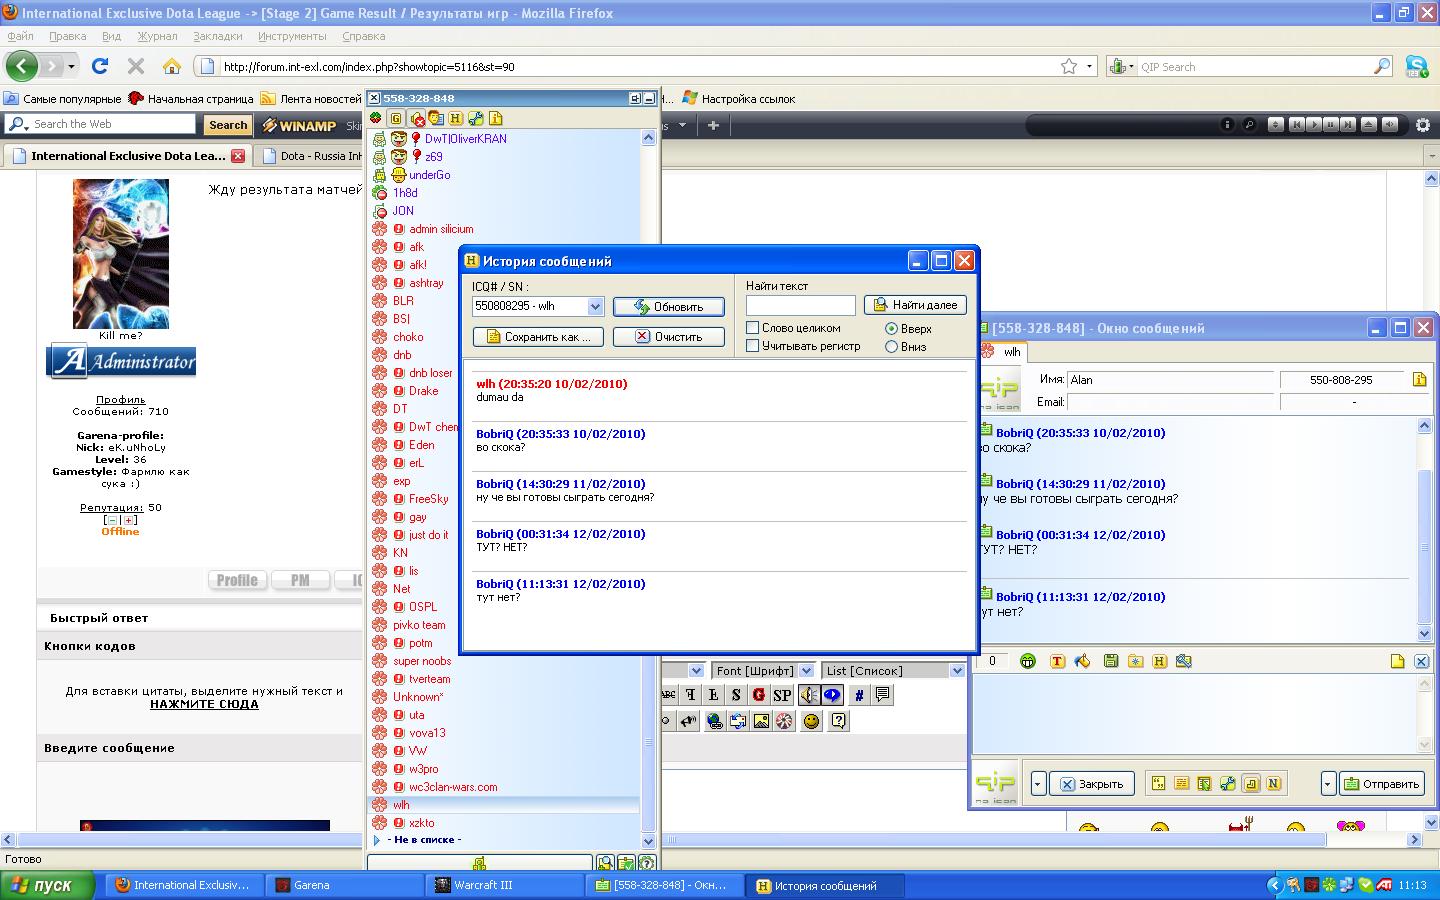The width and height of the screenshot is (1440, 900).
Task: Open the history (H) icon in QIP contact list toolbar
Action: click(x=455, y=119)
